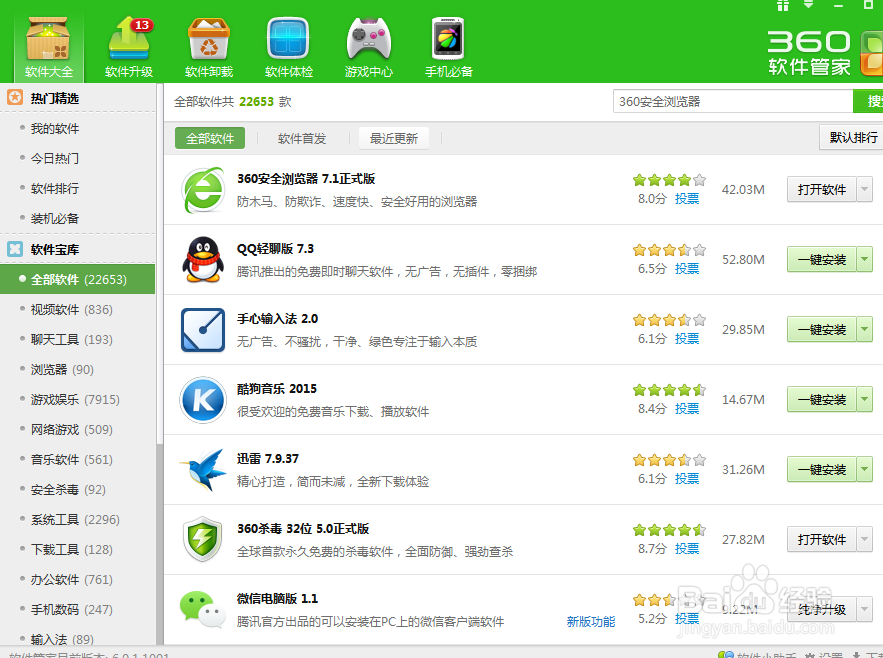Click 投票 link for 酷狗音乐 2015
The image size is (883, 658).
(x=687, y=408)
